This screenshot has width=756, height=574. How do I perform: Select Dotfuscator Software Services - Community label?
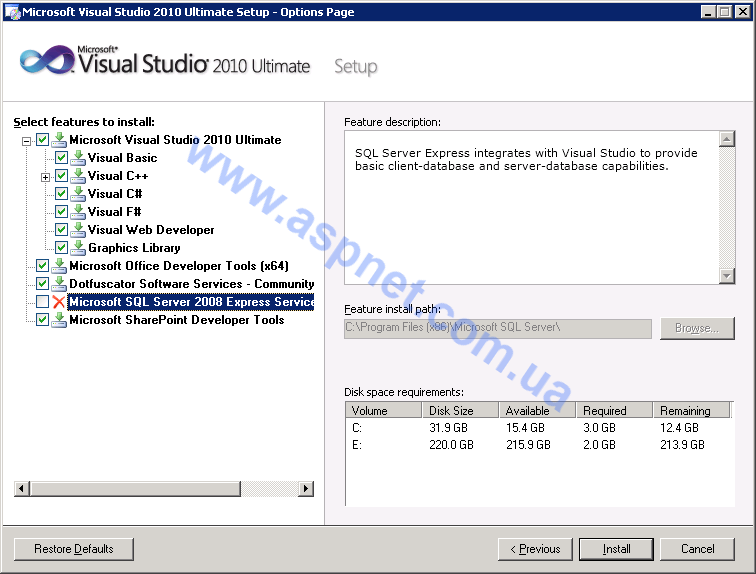(x=191, y=284)
